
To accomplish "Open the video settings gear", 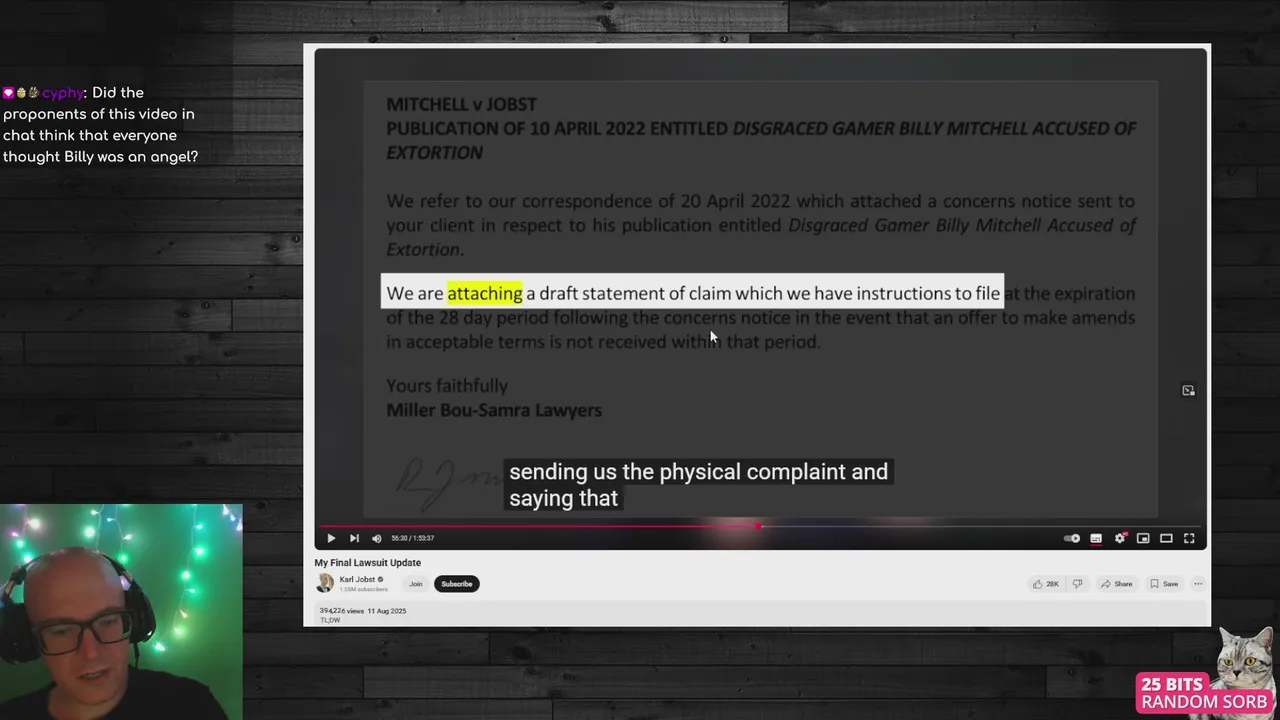I will tap(1120, 538).
